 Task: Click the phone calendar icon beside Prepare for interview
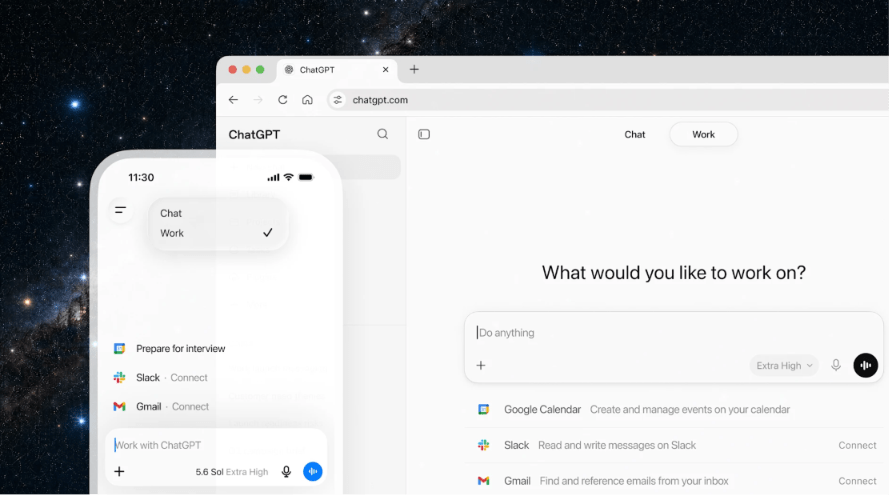(x=119, y=349)
